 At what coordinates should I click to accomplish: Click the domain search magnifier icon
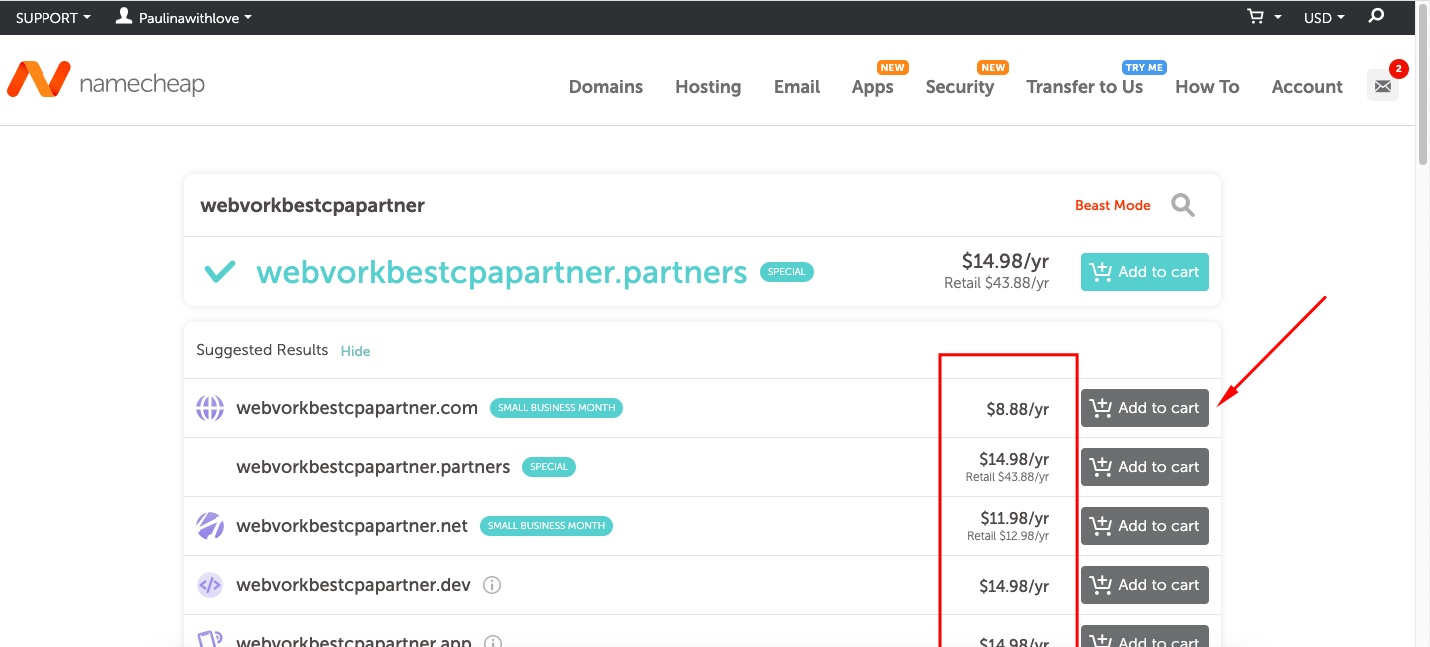click(1183, 205)
